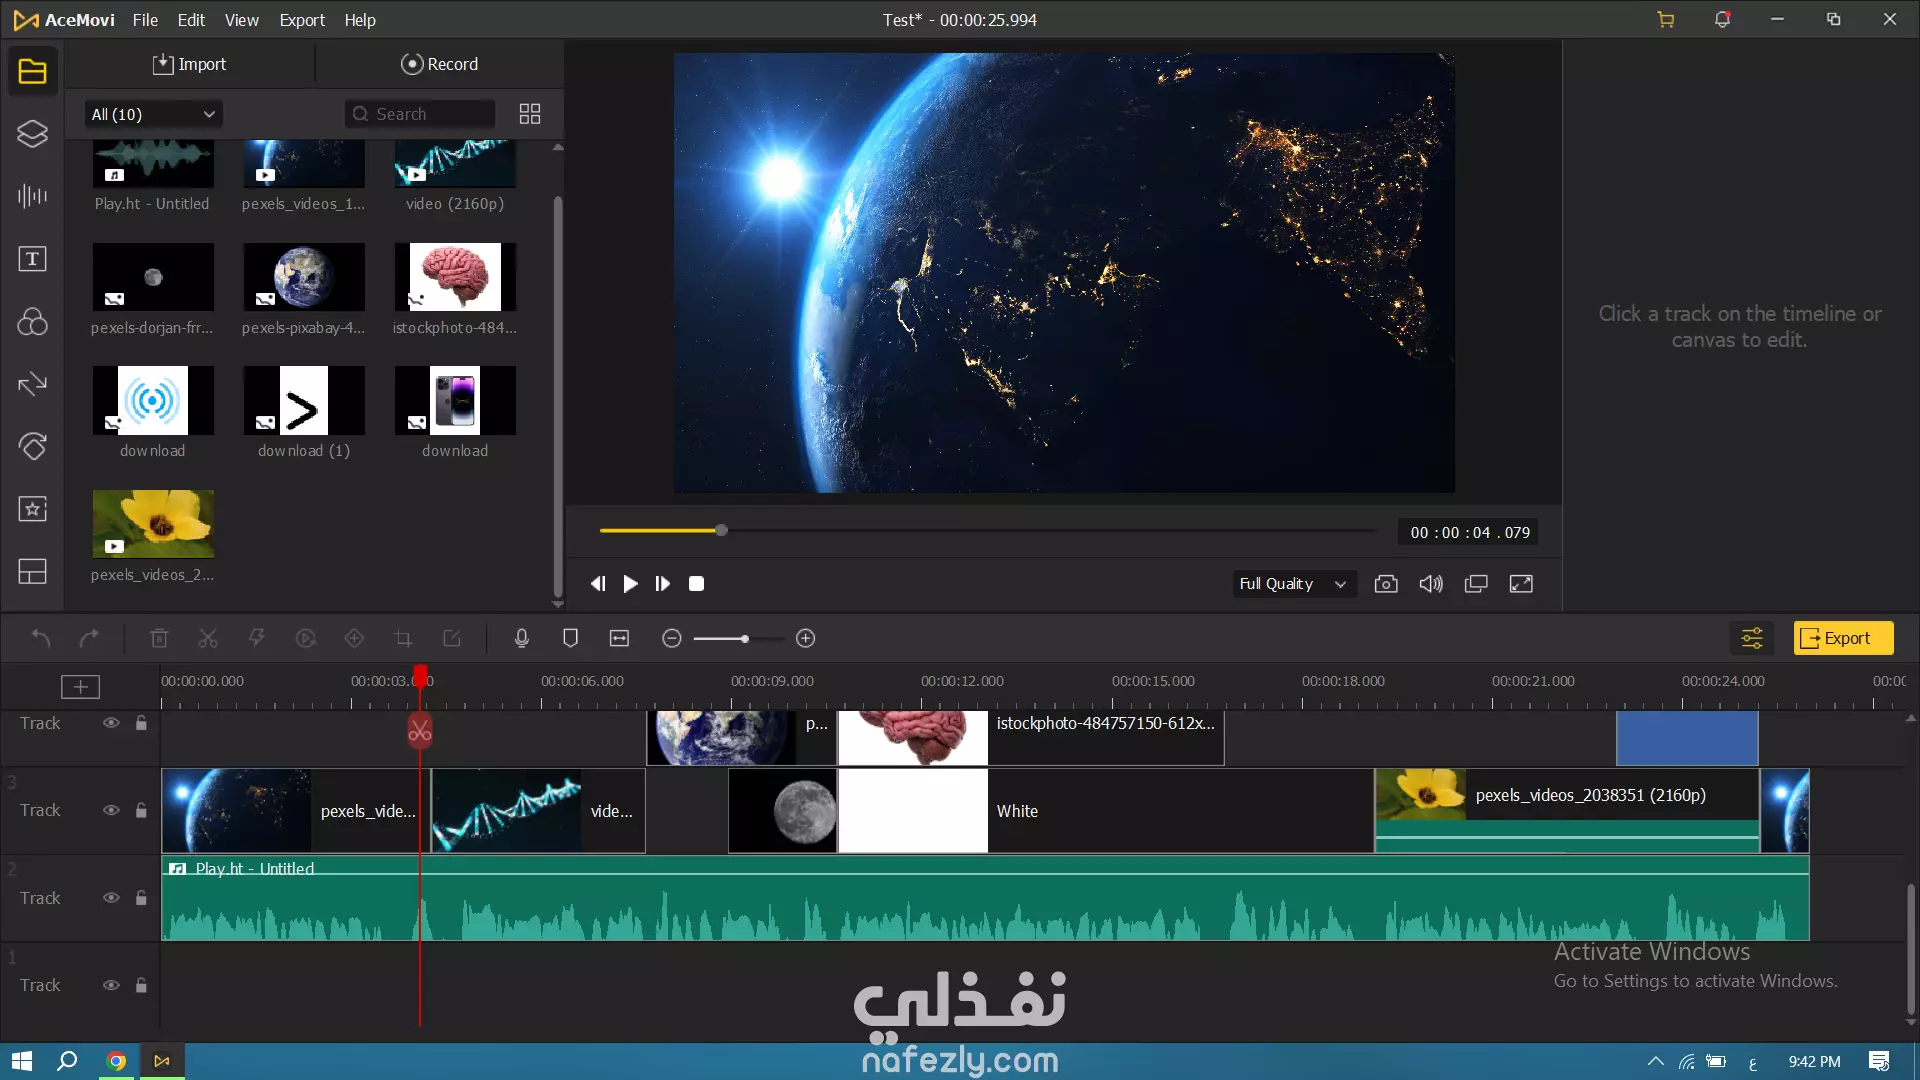1920x1080 pixels.
Task: Click the Record button
Action: [440, 64]
